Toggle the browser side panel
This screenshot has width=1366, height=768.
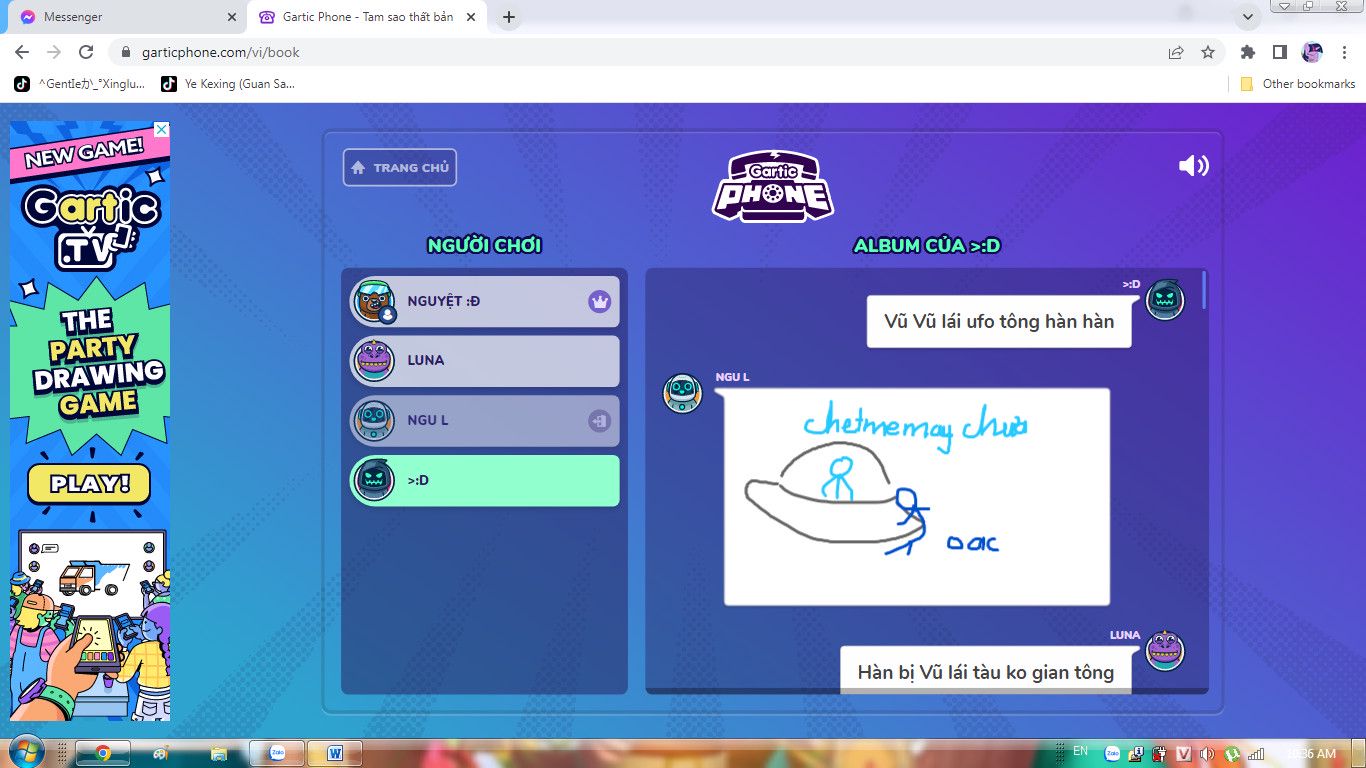[1279, 52]
